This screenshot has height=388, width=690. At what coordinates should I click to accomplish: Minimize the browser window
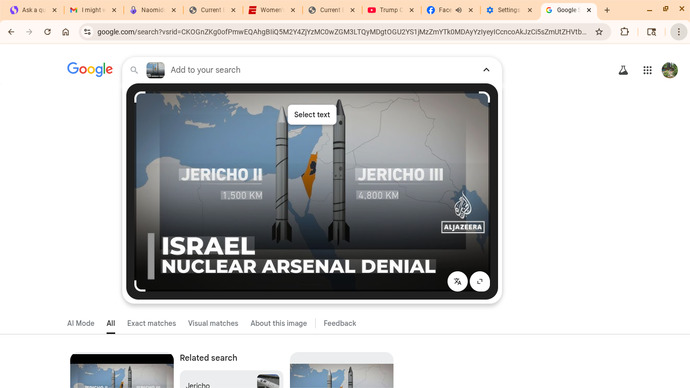pyautogui.click(x=650, y=10)
